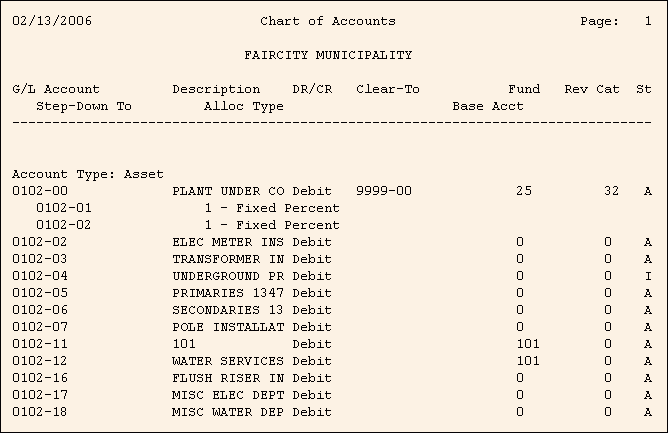Click the Base Acct sub-header
This screenshot has height=433, width=668.
pos(488,105)
